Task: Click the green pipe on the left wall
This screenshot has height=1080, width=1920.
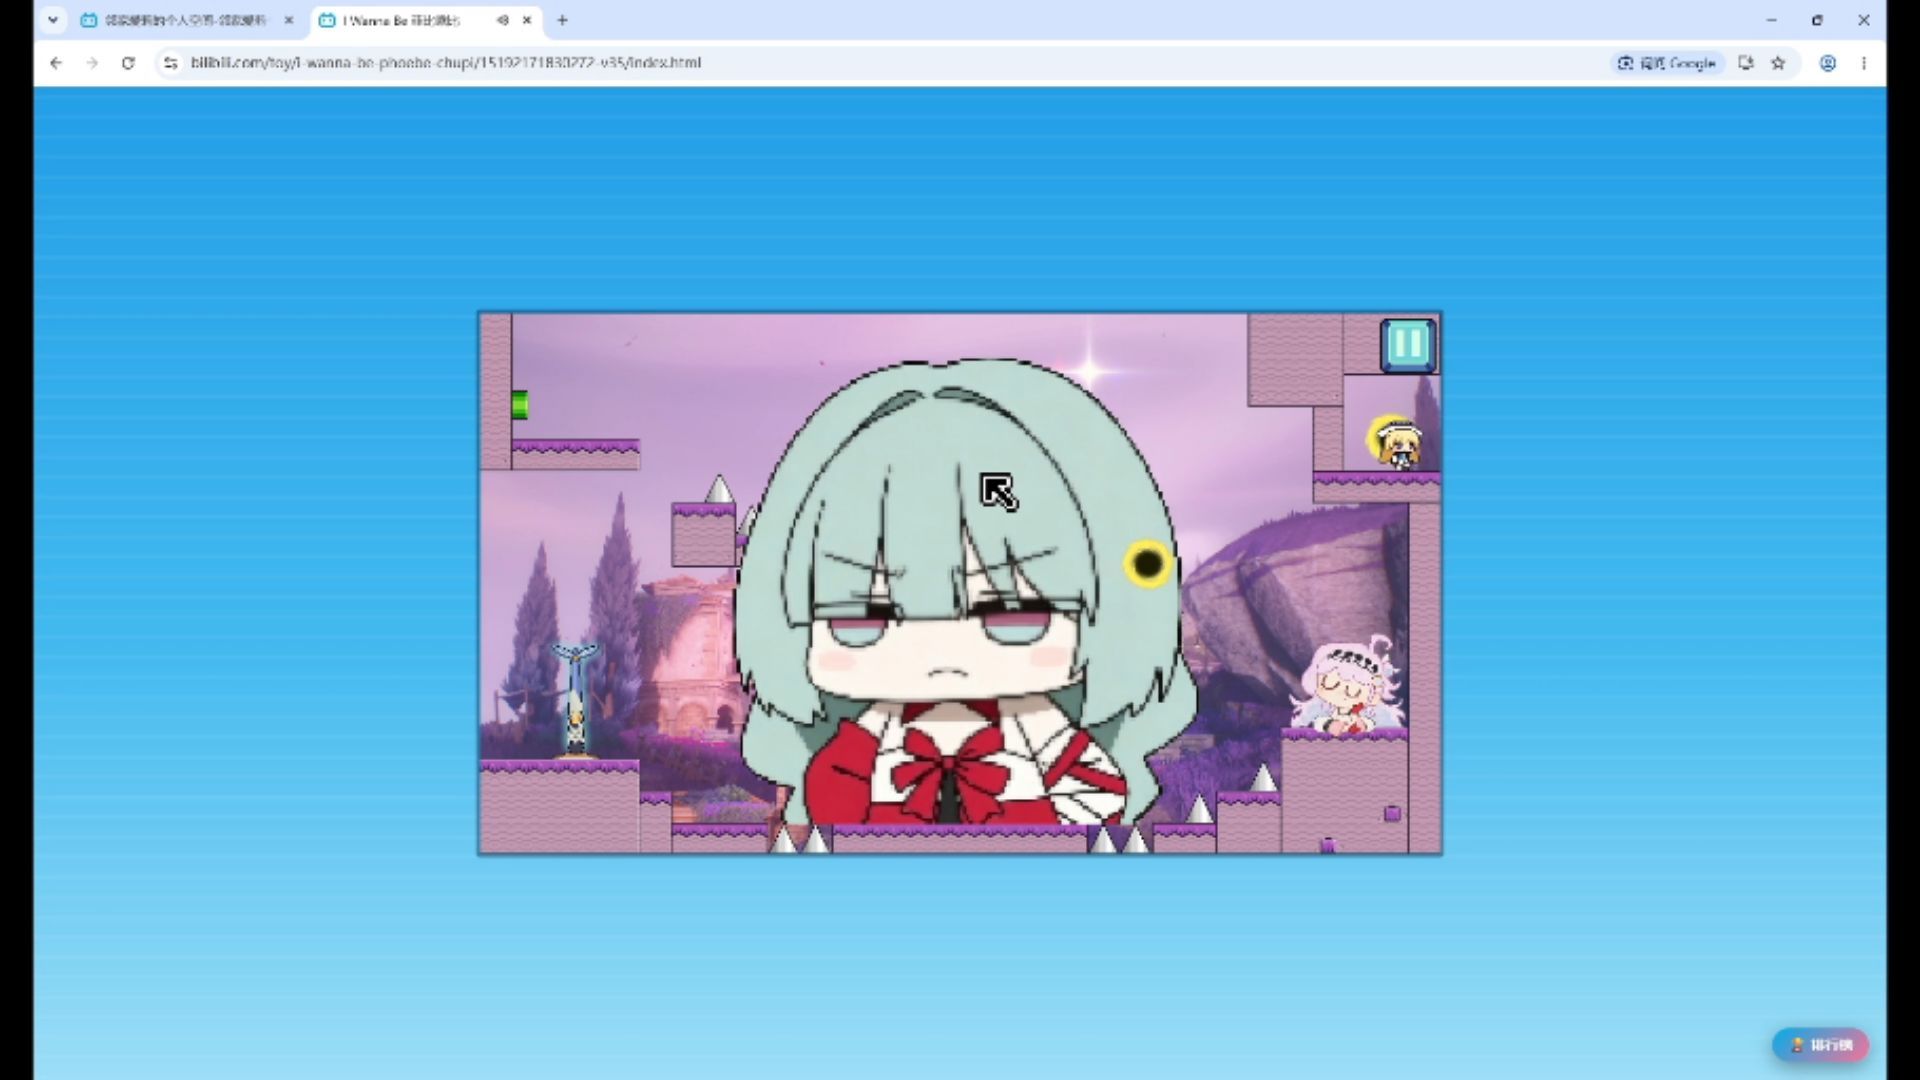Action: point(520,405)
